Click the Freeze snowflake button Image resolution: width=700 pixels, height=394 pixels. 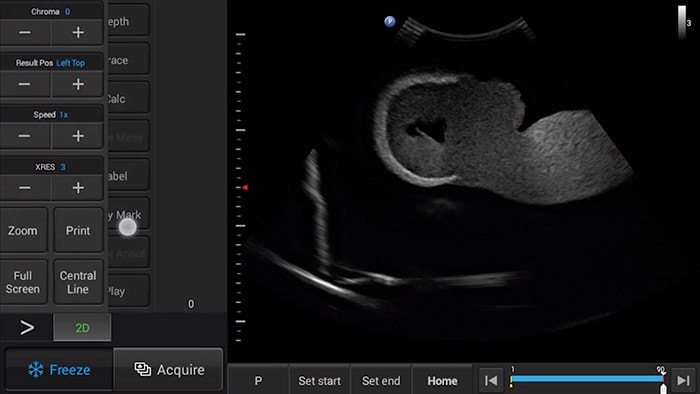pyautogui.click(x=58, y=369)
